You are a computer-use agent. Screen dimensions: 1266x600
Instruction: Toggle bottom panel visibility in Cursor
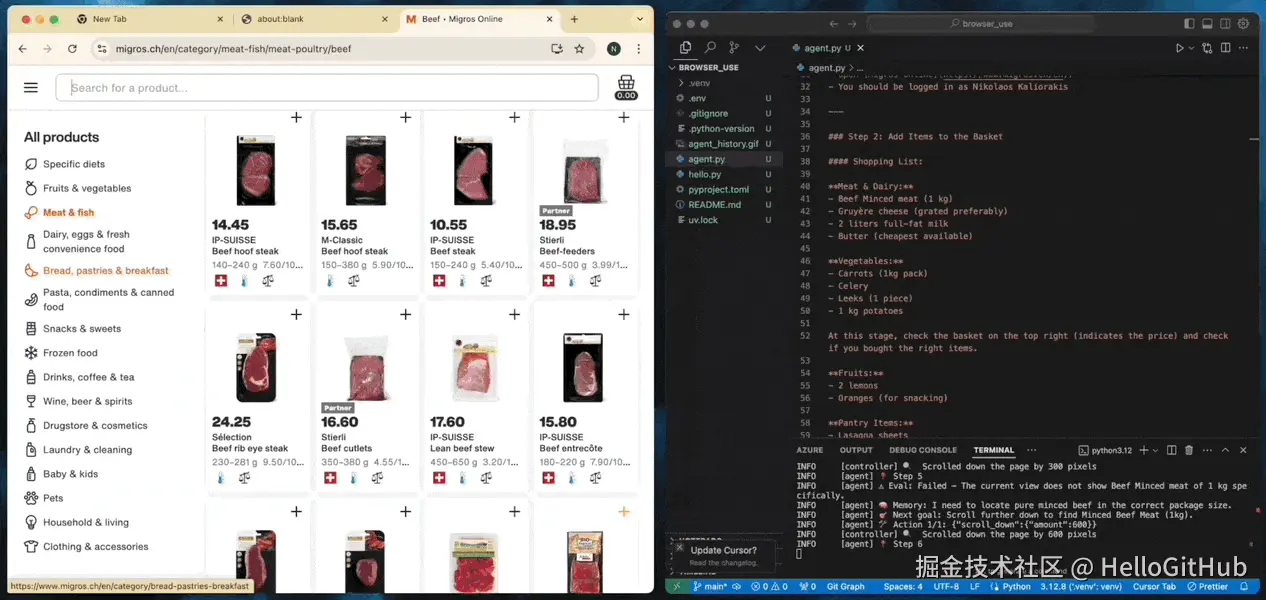(1208, 23)
